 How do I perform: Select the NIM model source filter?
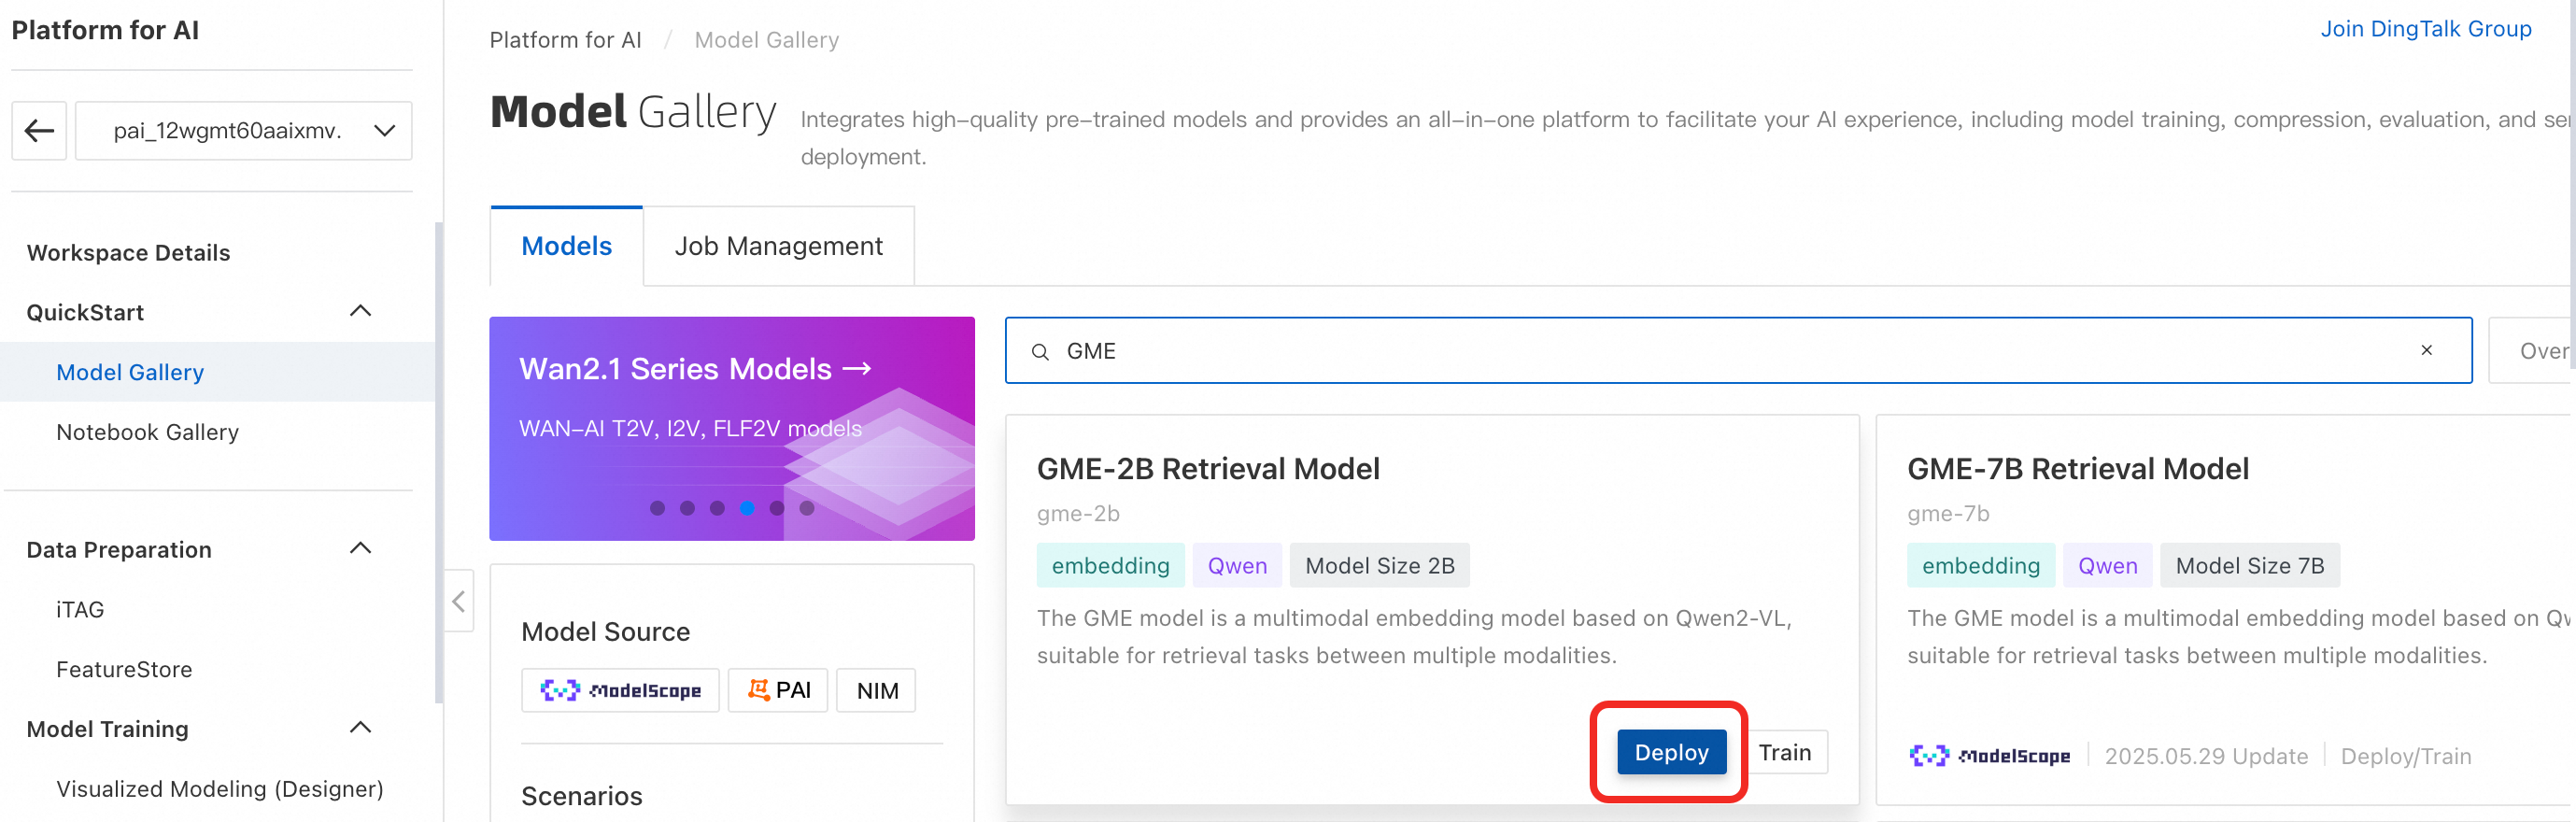[x=877, y=690]
